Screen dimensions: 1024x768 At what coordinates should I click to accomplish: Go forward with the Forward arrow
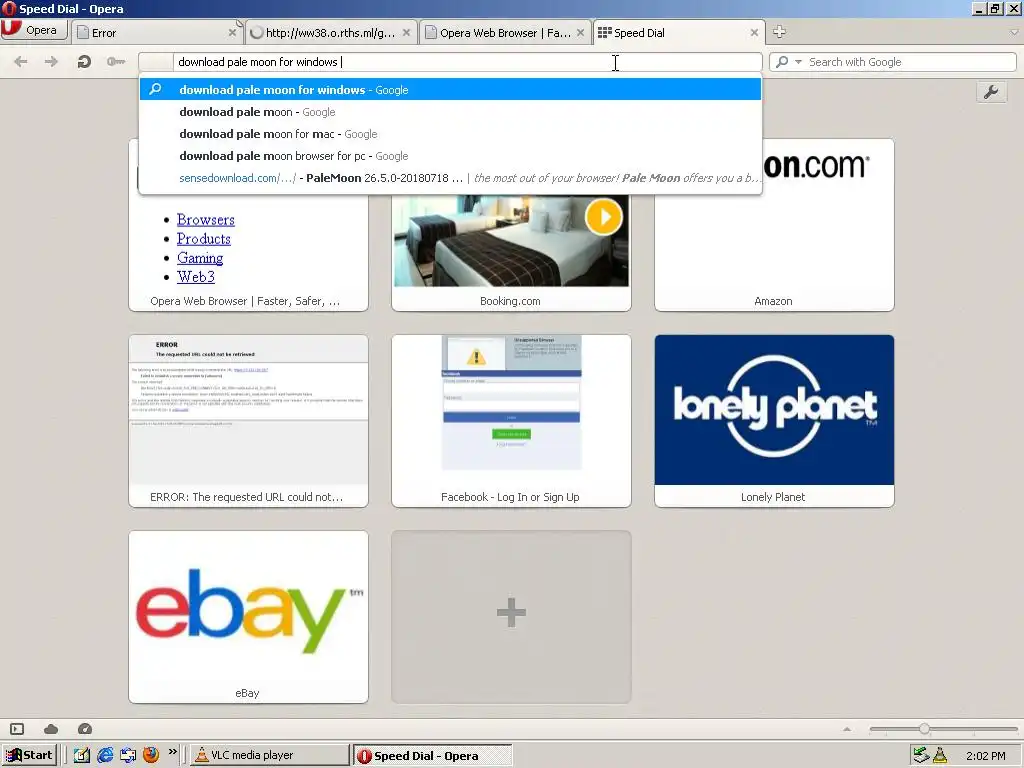(x=51, y=62)
